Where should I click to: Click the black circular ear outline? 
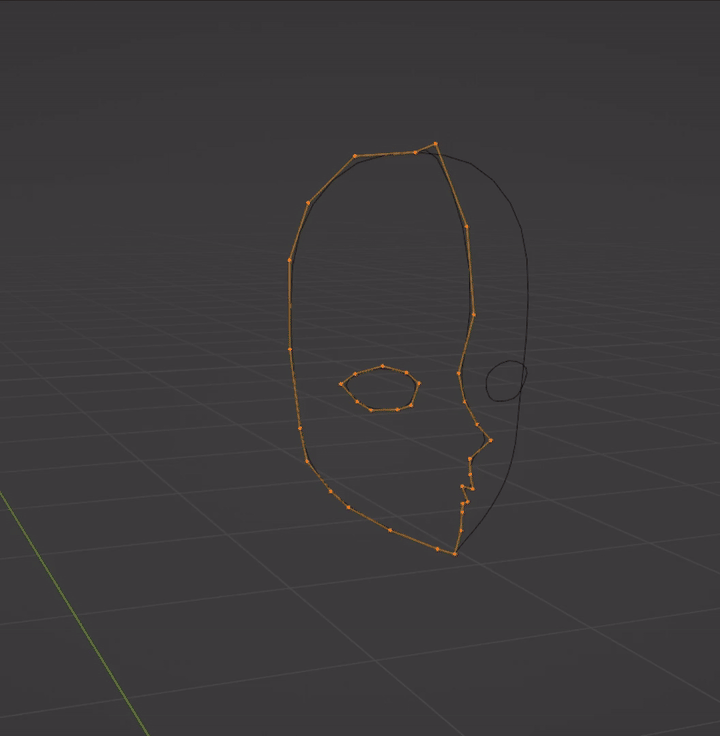tap(506, 381)
